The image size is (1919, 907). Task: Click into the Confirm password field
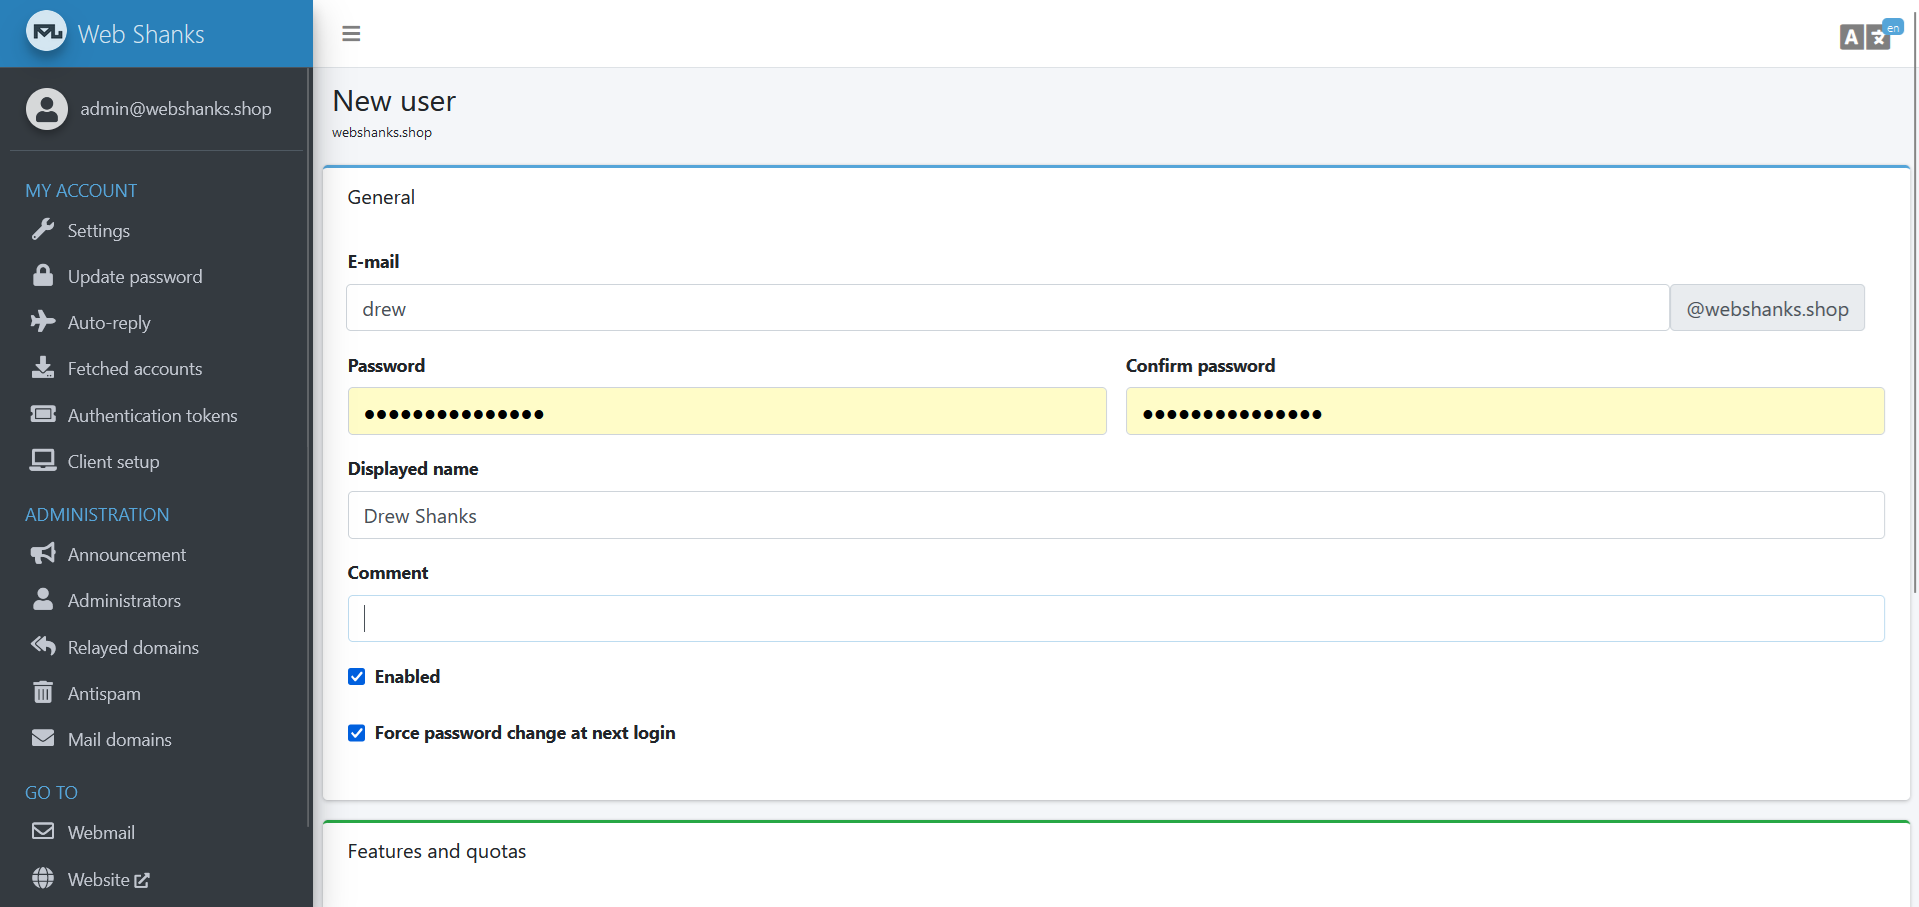(x=1505, y=411)
